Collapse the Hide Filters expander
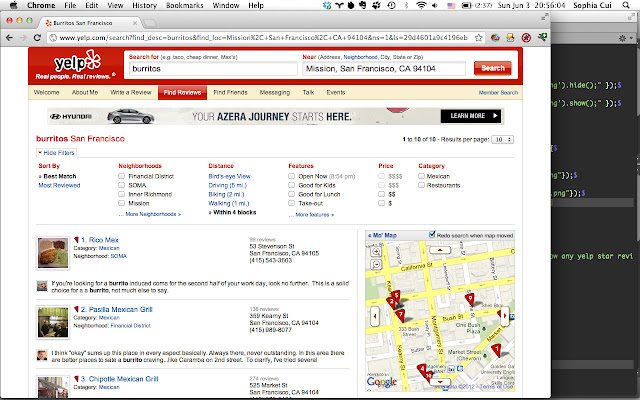 coord(56,153)
